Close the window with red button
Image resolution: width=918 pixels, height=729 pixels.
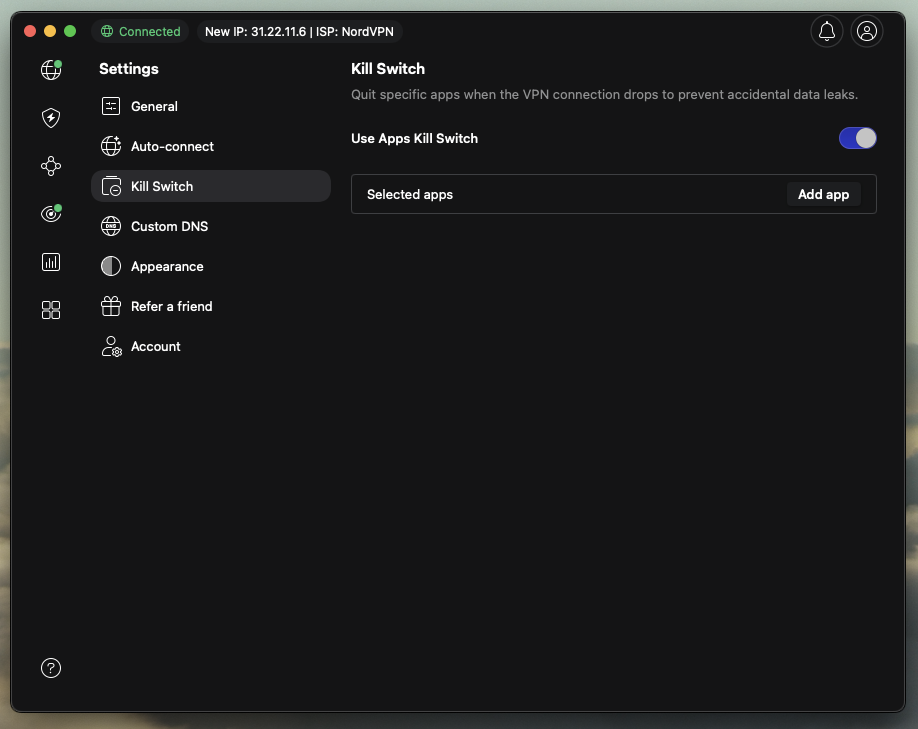(x=30, y=31)
